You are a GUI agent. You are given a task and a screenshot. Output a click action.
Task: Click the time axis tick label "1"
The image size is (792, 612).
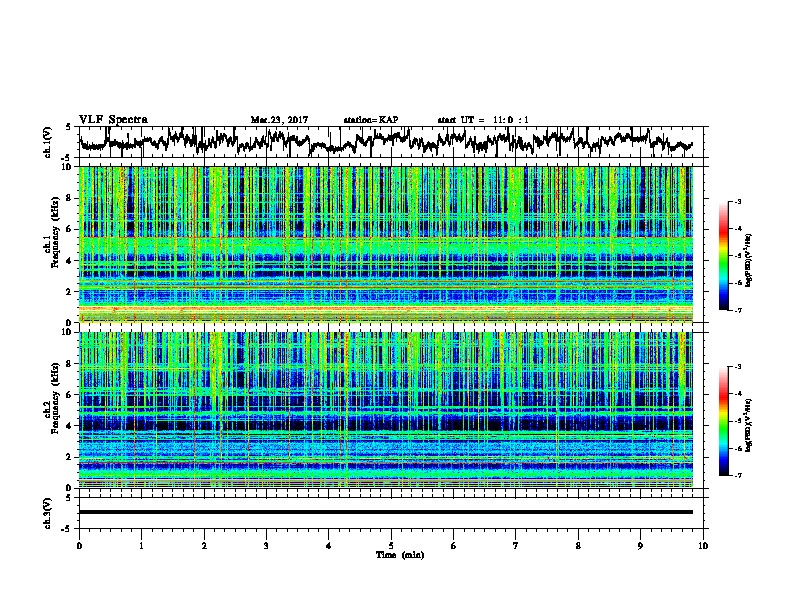coord(142,546)
